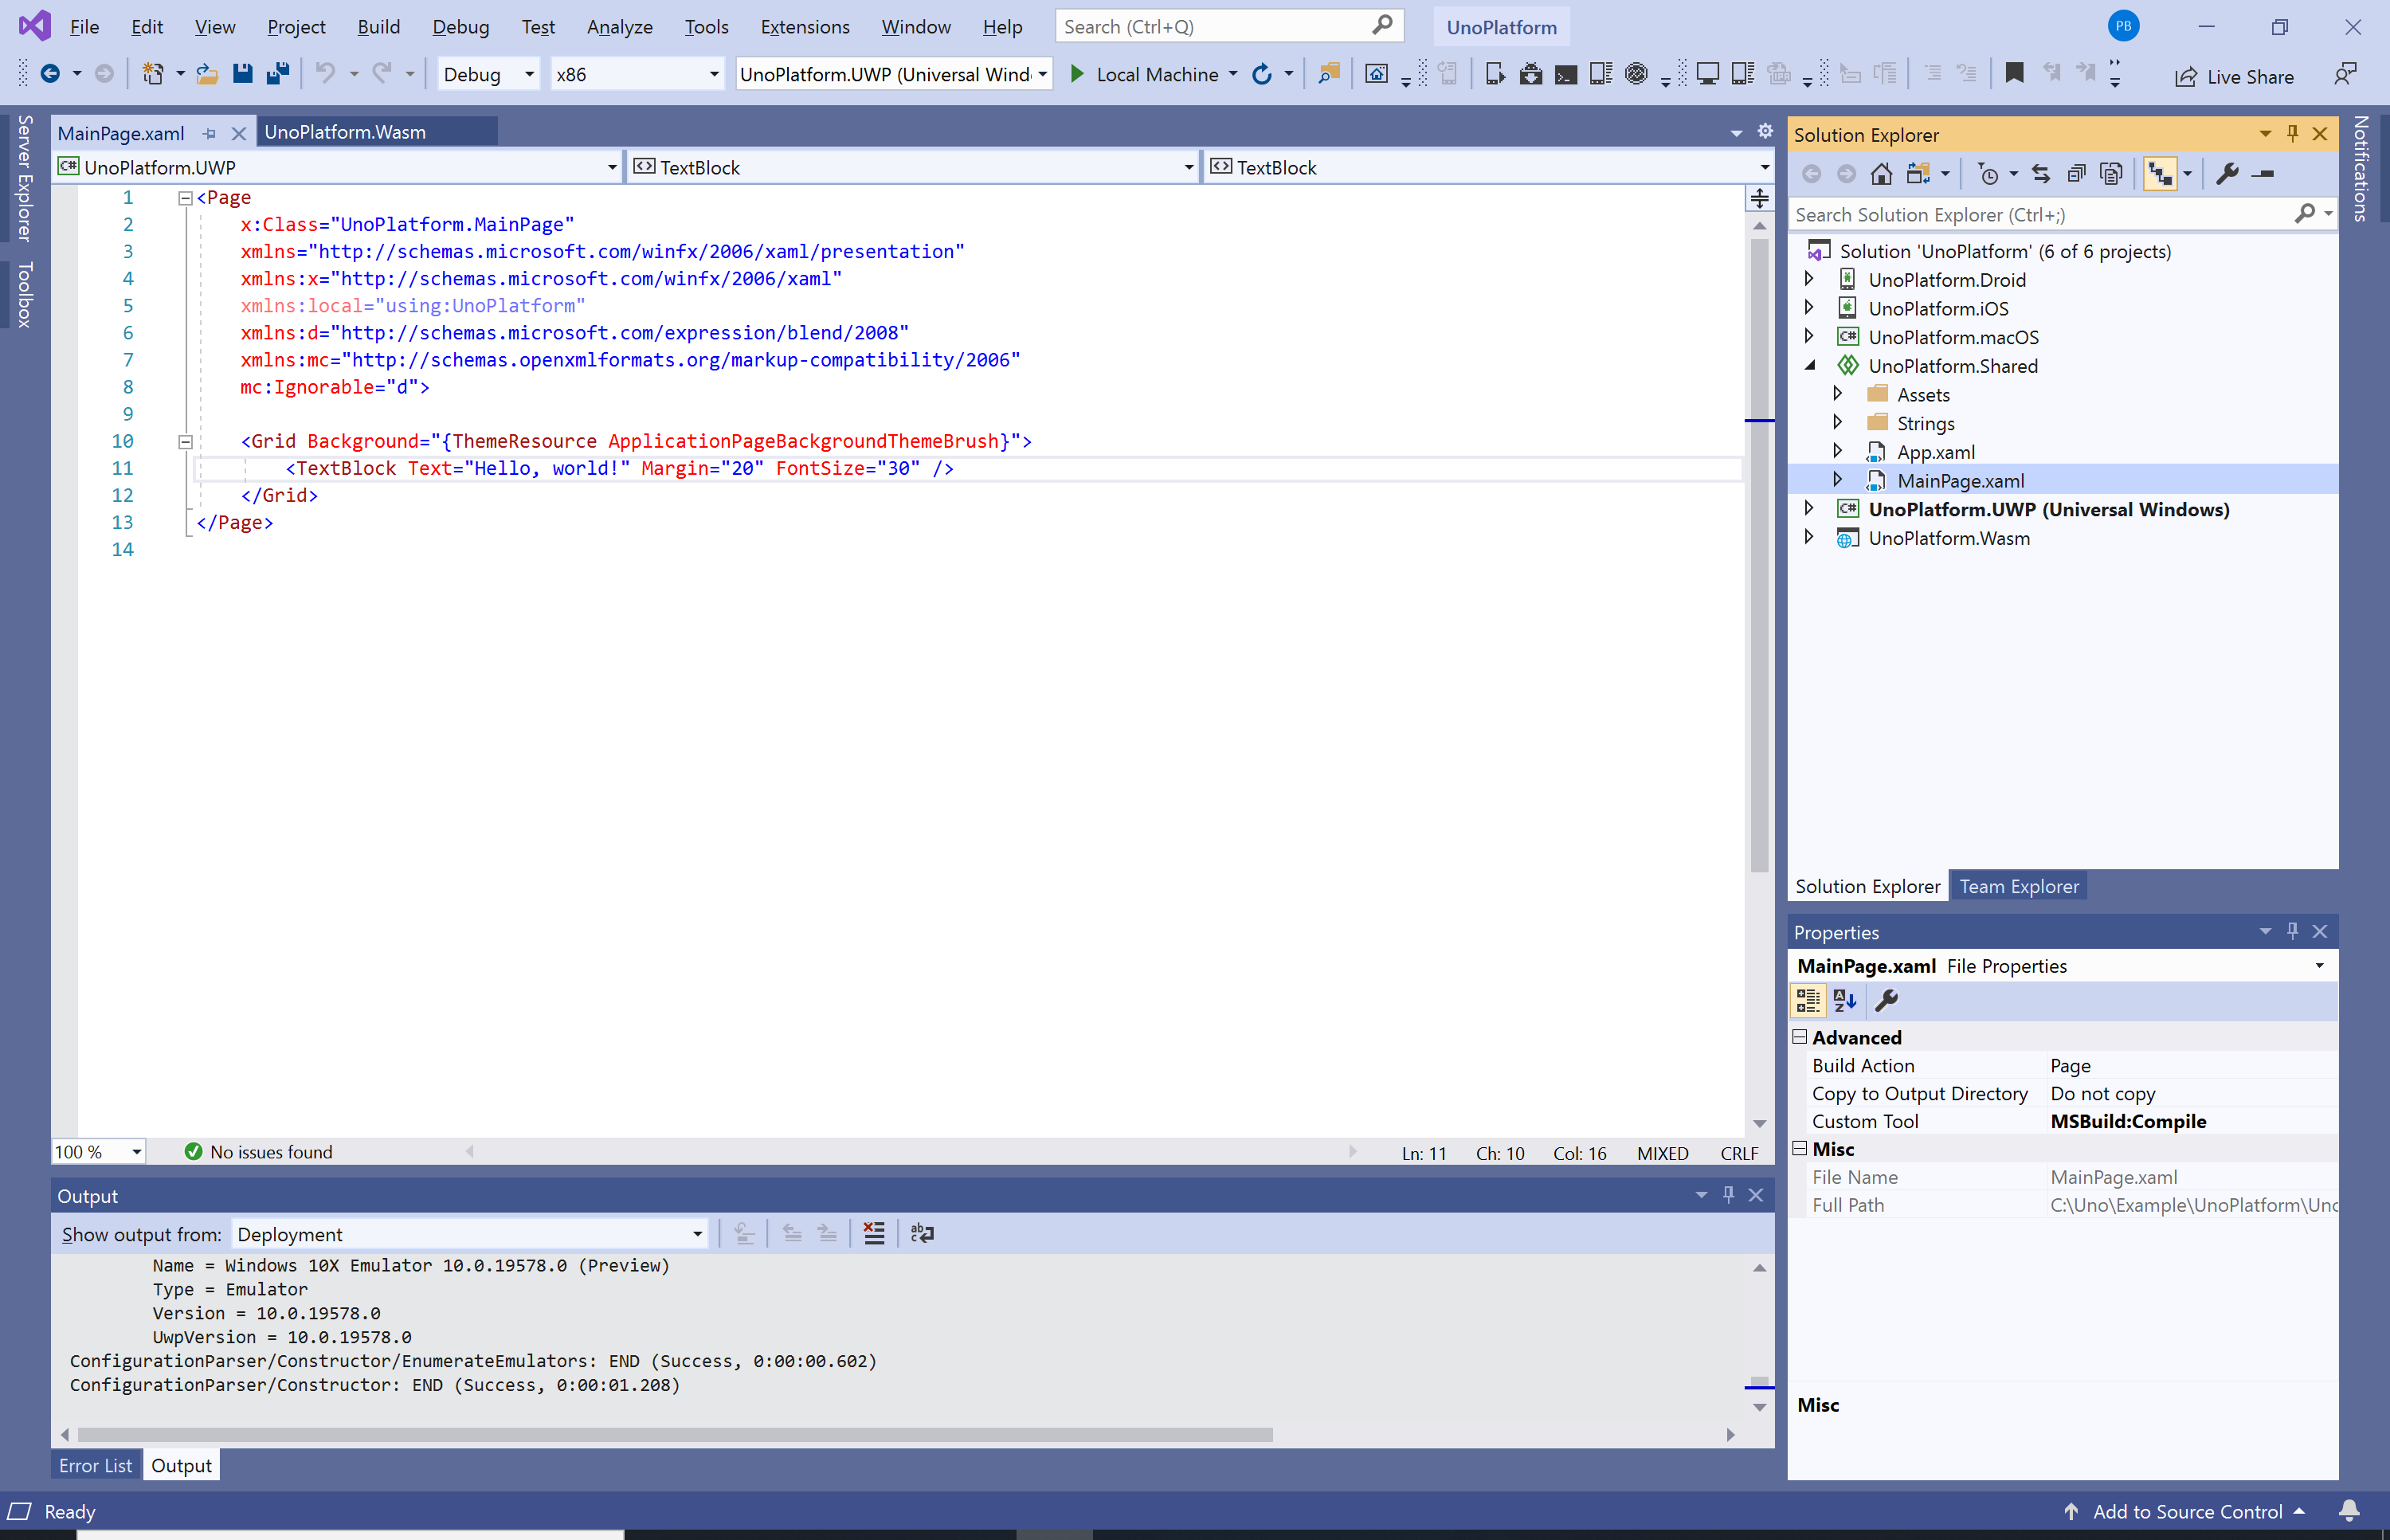The width and height of the screenshot is (2390, 1540).
Task: Toggle auto-hide pin on Properties panel
Action: [2293, 931]
